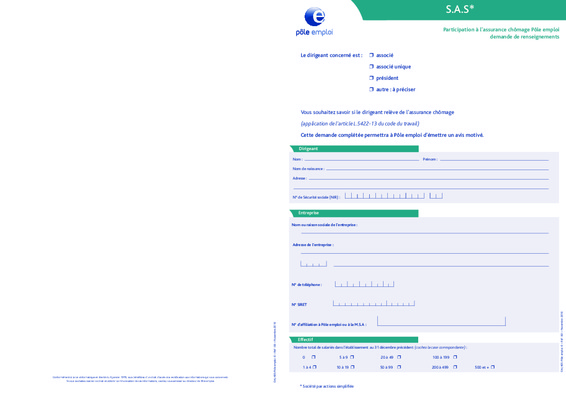Click the N° de téléphone digit boxes
Image resolution: width=566 pixels, height=400 pixels.
[x=364, y=284]
